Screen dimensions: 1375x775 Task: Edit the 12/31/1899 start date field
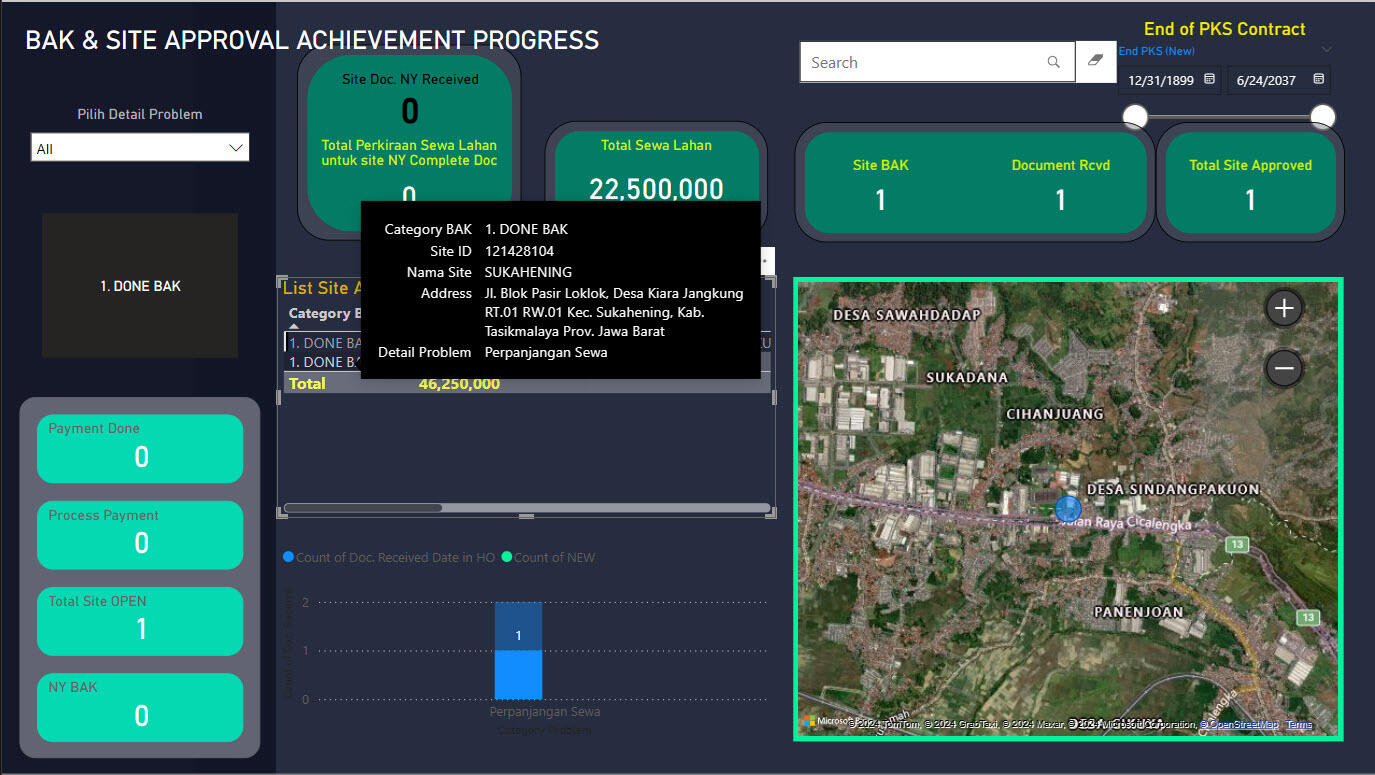click(1161, 80)
